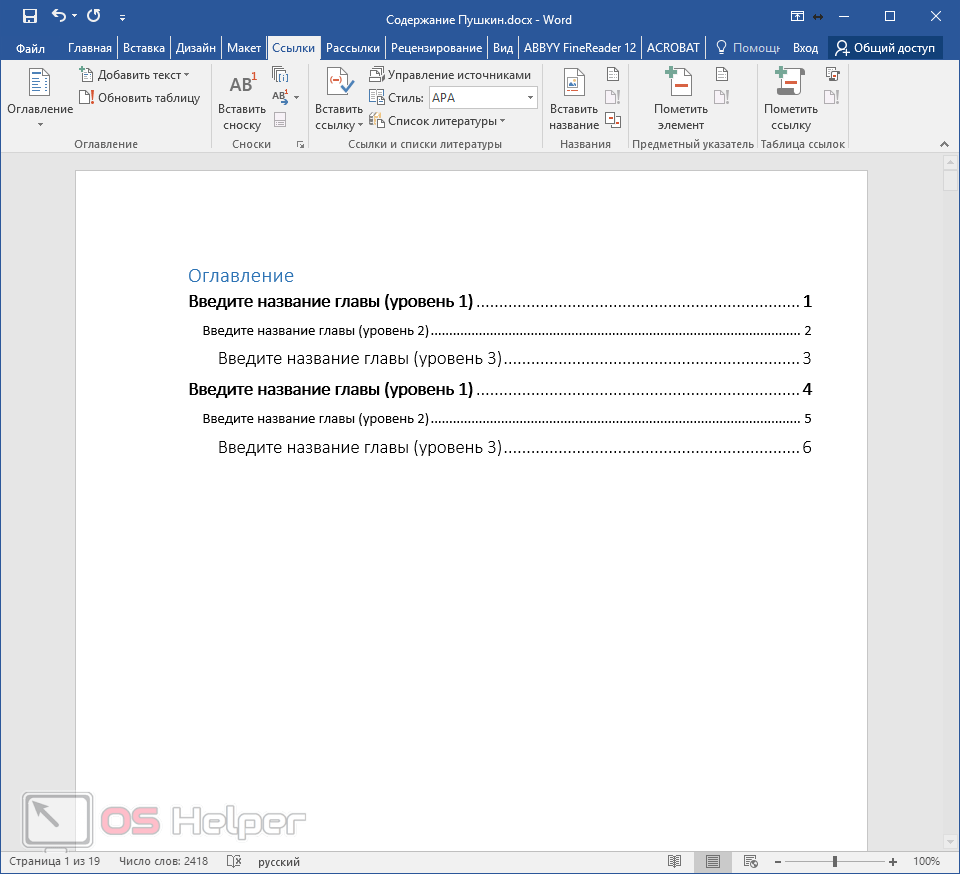
Task: Open the Review (Рецензирование) ribbon tab
Action: pyautogui.click(x=436, y=47)
